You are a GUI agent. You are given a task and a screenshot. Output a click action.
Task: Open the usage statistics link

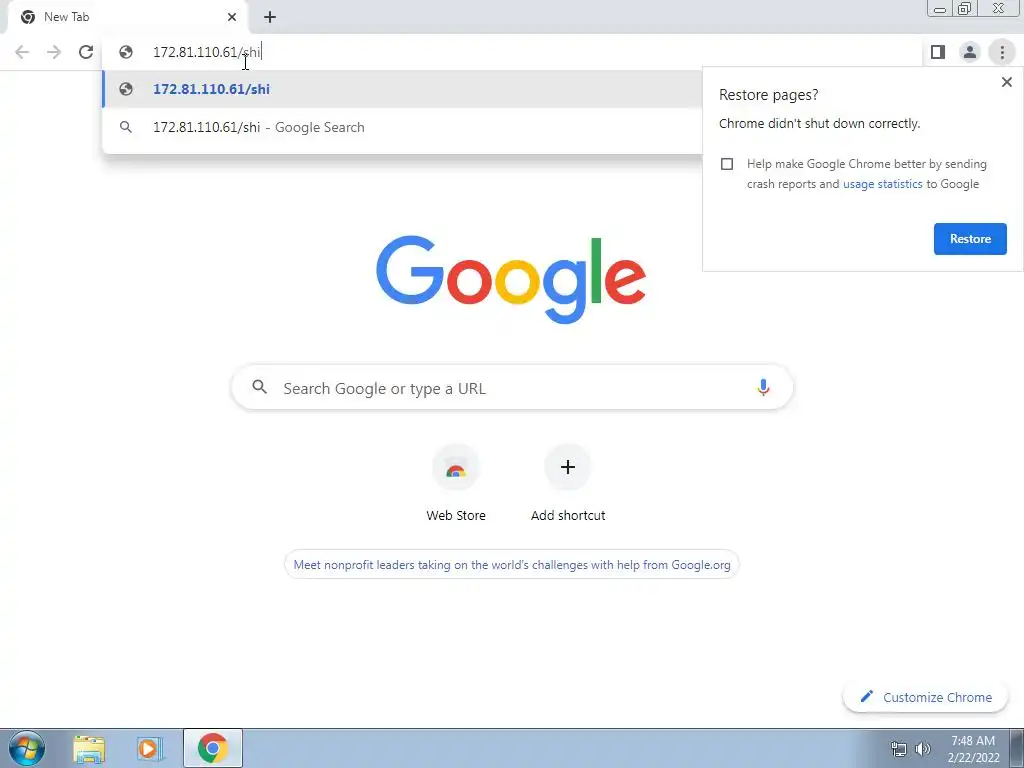click(x=882, y=184)
